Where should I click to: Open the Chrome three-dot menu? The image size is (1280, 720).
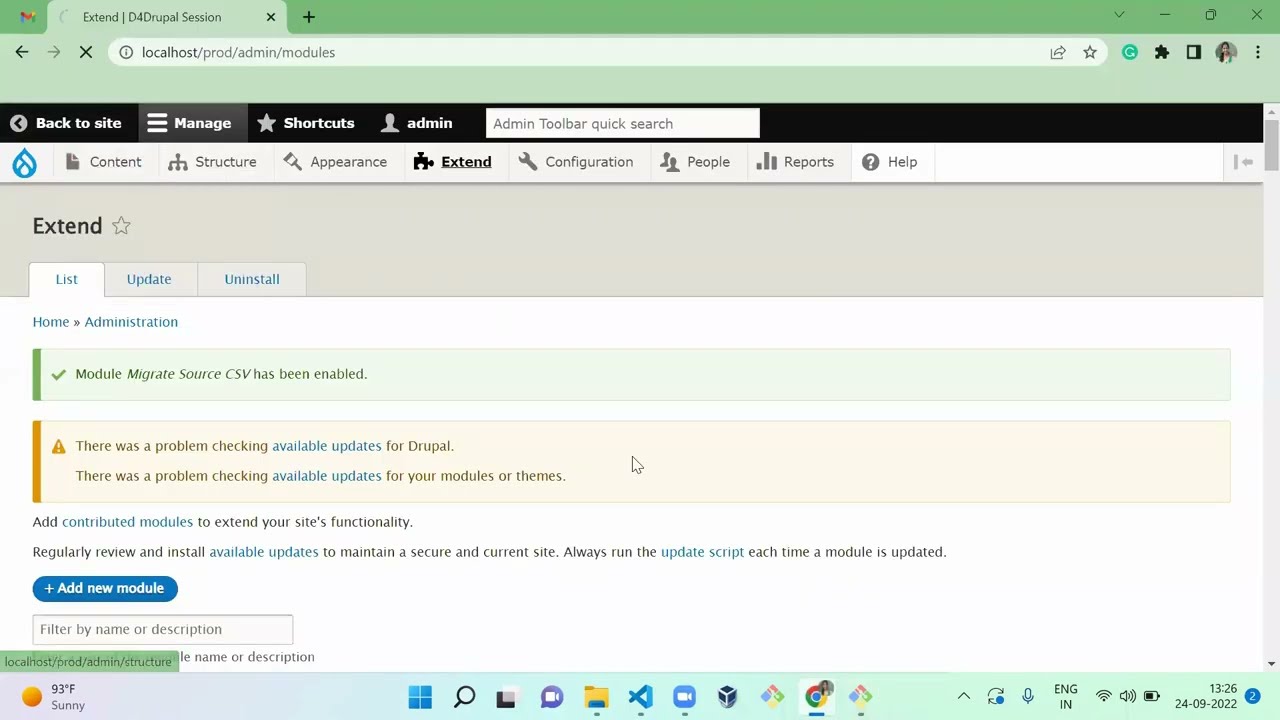pos(1258,52)
